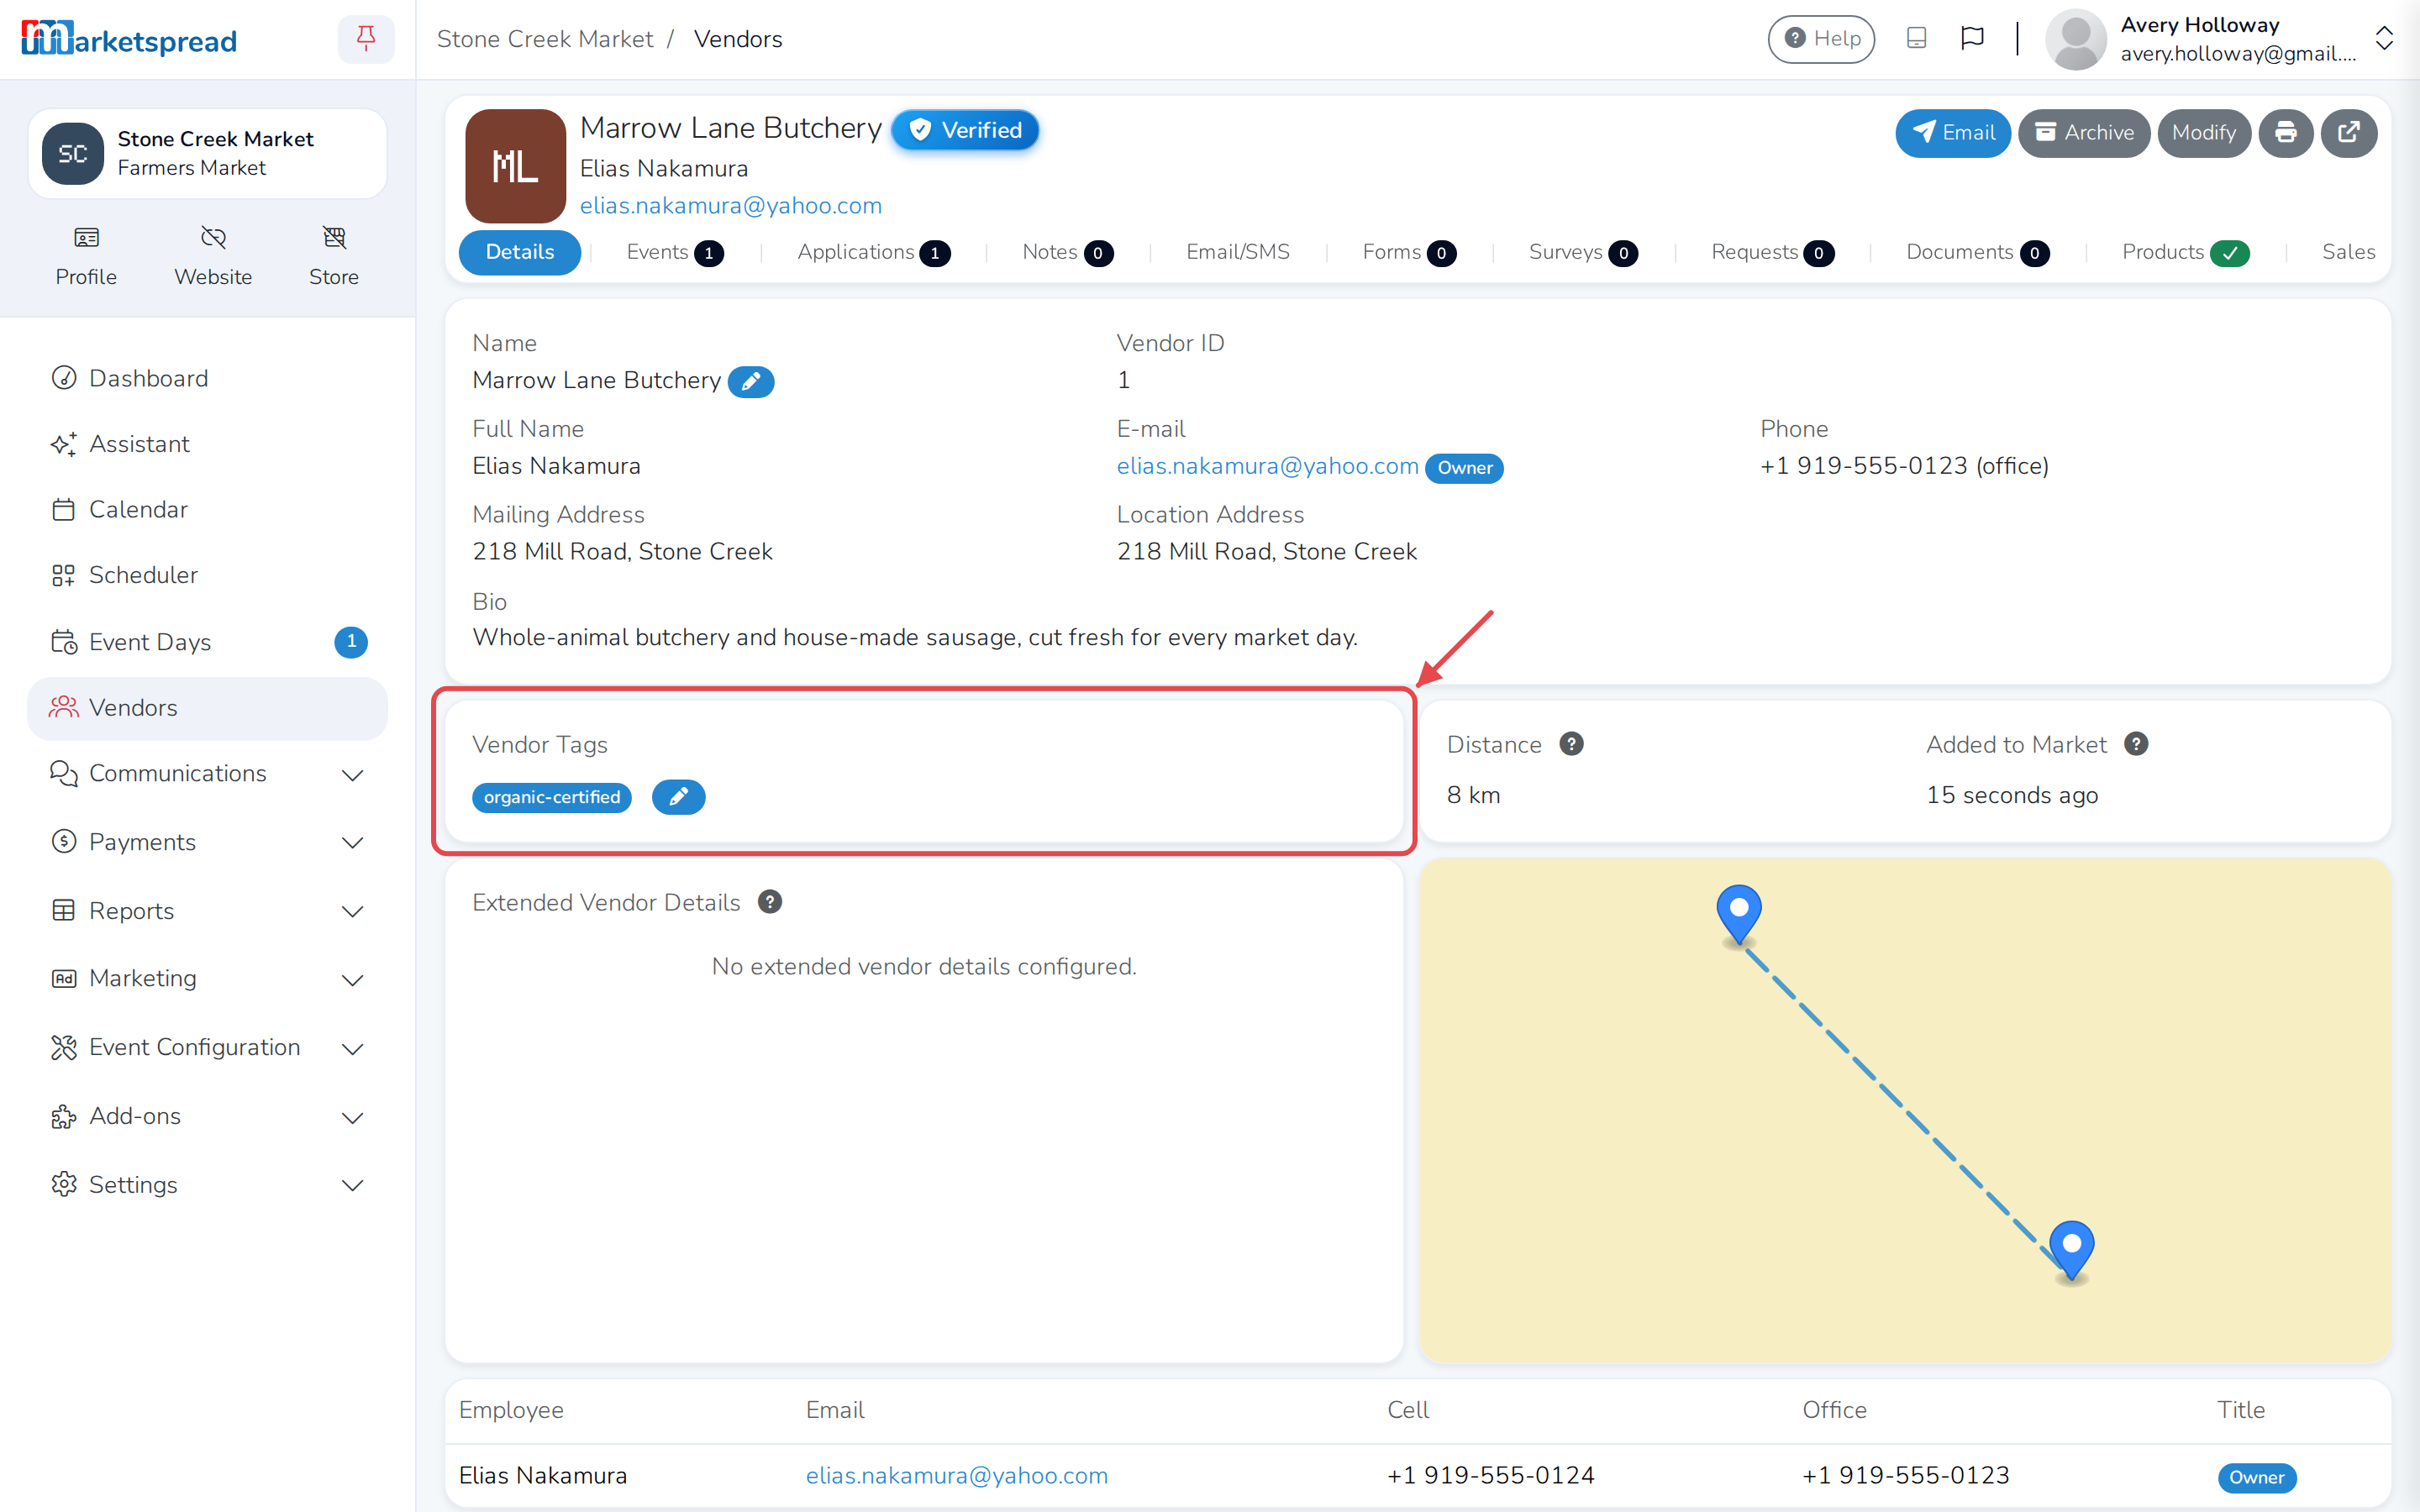This screenshot has width=2420, height=1512.
Task: Click the Email vendor button
Action: pos(1952,133)
